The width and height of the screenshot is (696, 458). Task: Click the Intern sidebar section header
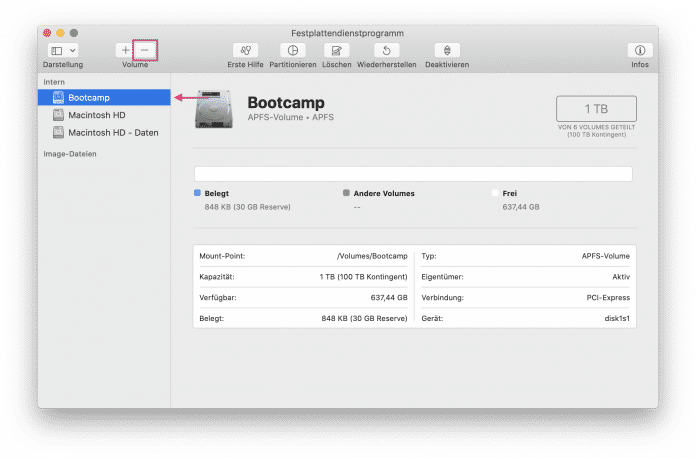pos(55,80)
